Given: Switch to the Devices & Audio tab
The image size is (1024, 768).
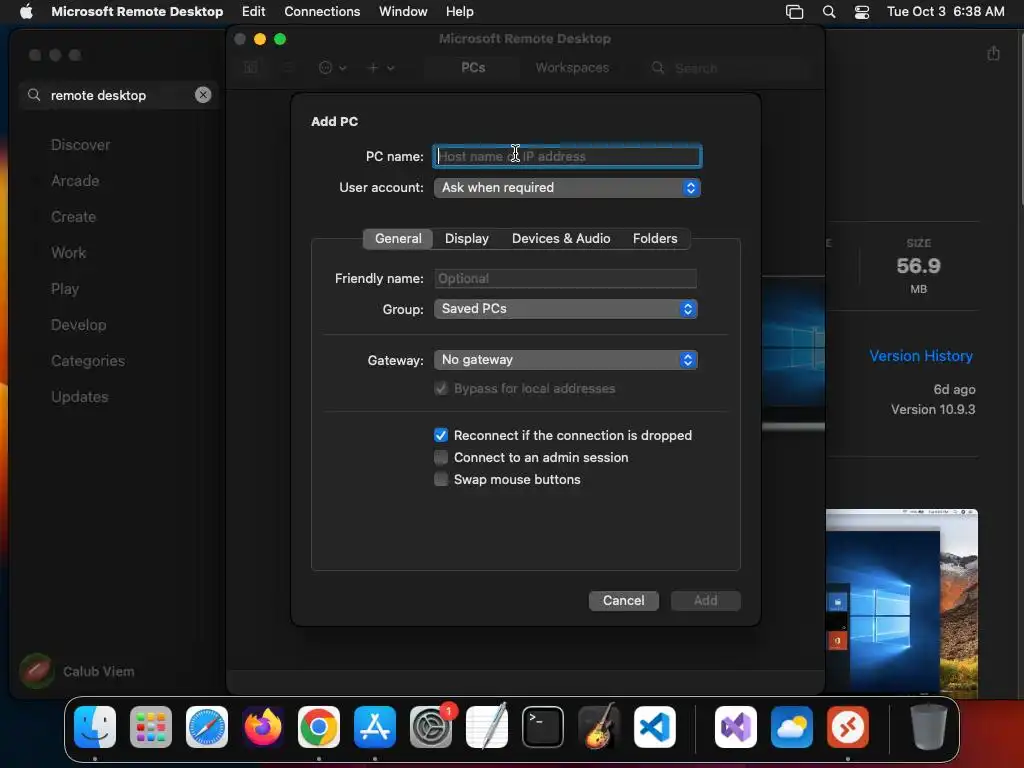Looking at the screenshot, I should pos(561,238).
